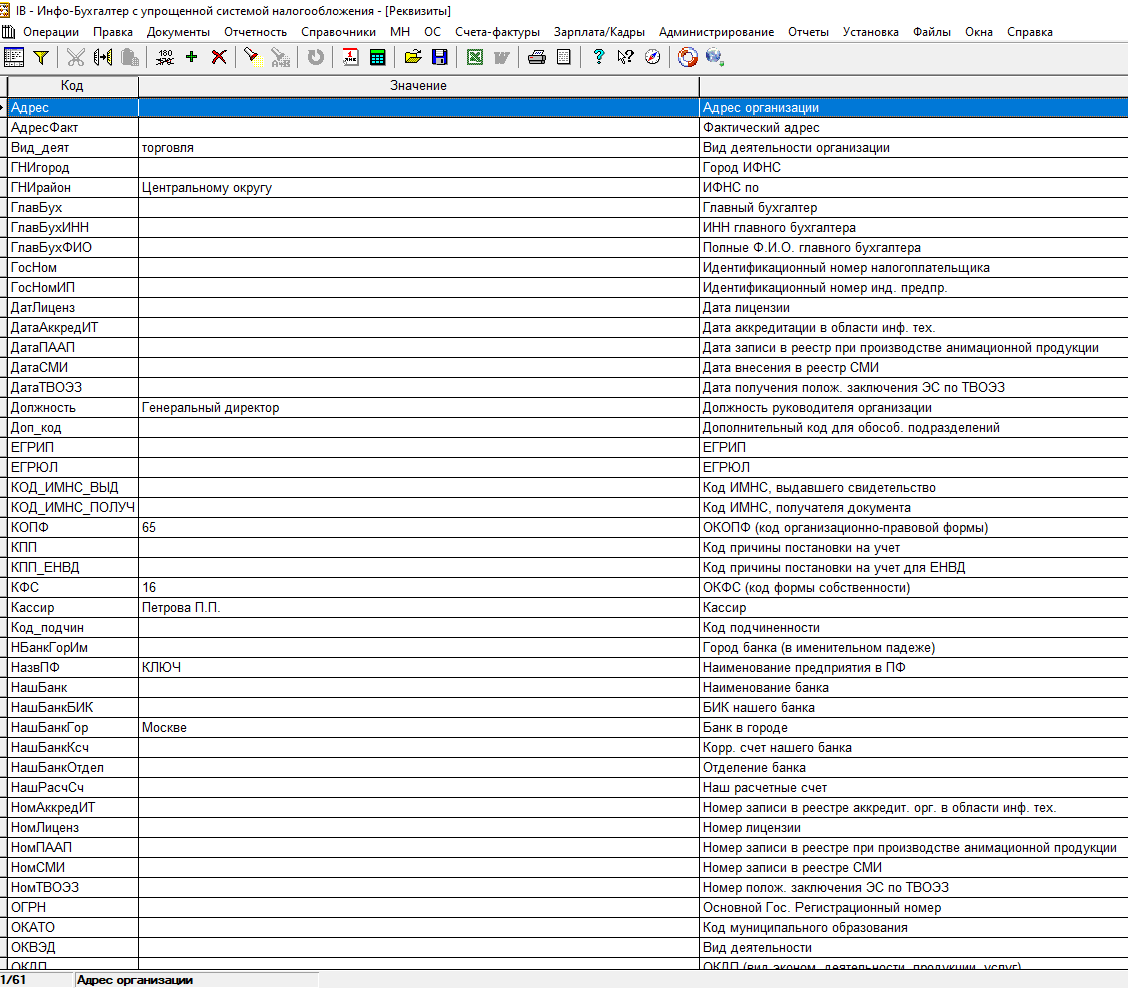Select the КПП code cell

[73, 547]
